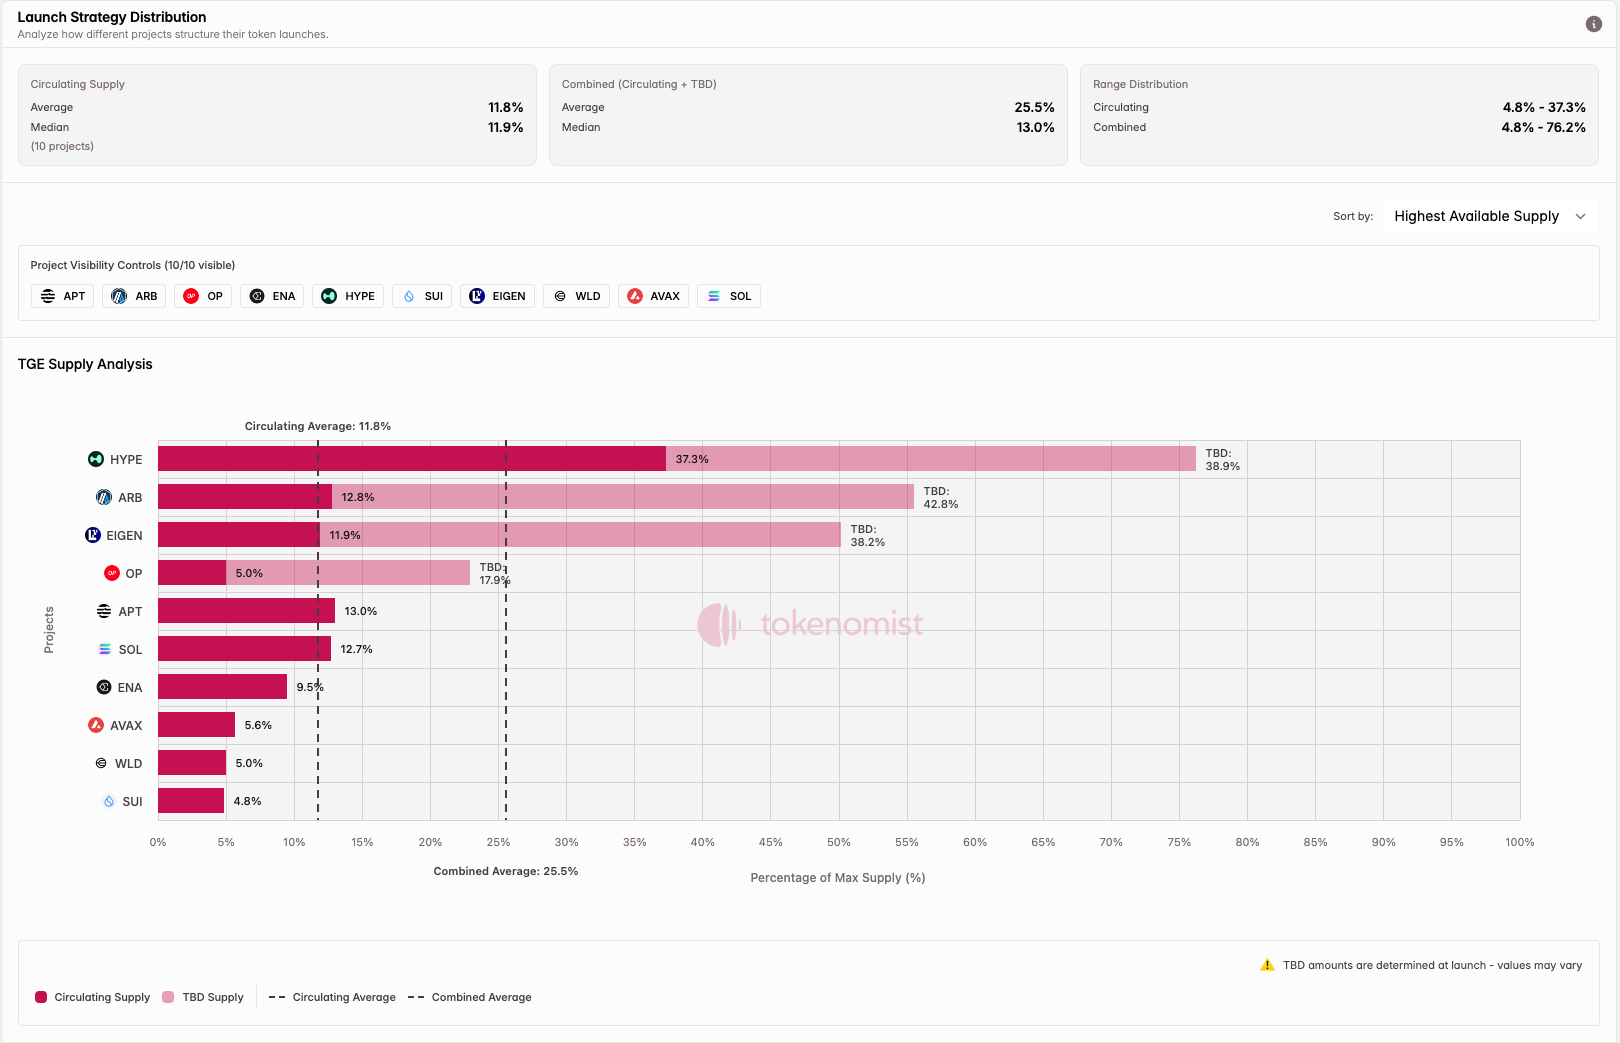Click the OP logo on the chart axis
Screen dimensions: 1620x1043
click(x=112, y=573)
